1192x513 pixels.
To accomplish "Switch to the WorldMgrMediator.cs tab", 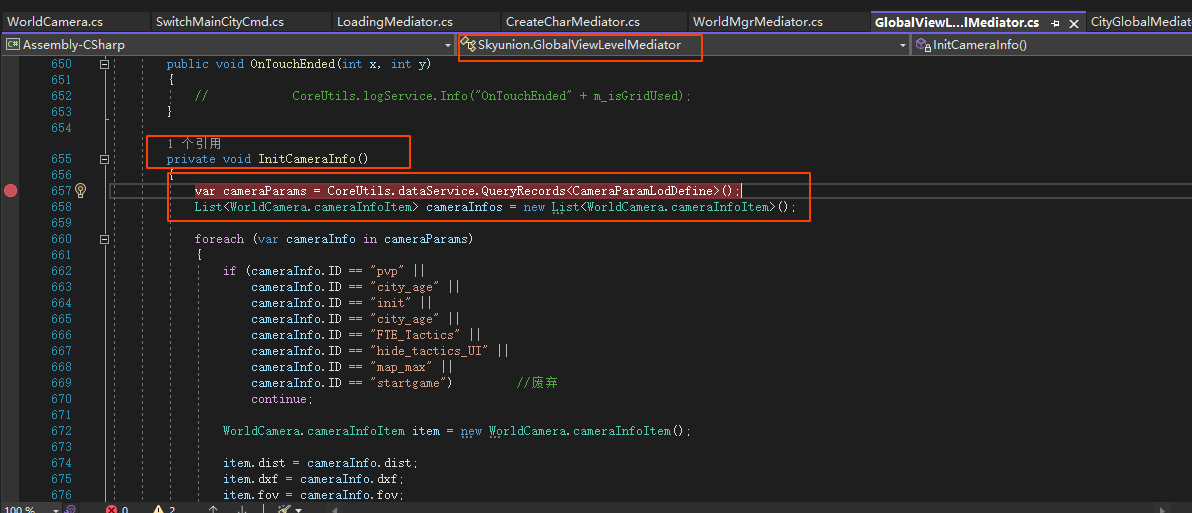I will click(757, 21).
